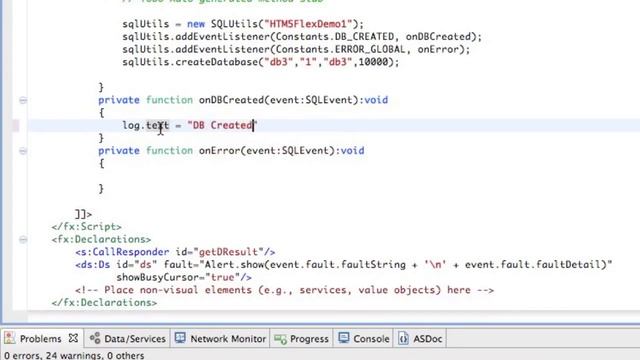Click the showBusyCursor attribute
Screen dimensions: 640x360
pyautogui.click(x=157, y=277)
